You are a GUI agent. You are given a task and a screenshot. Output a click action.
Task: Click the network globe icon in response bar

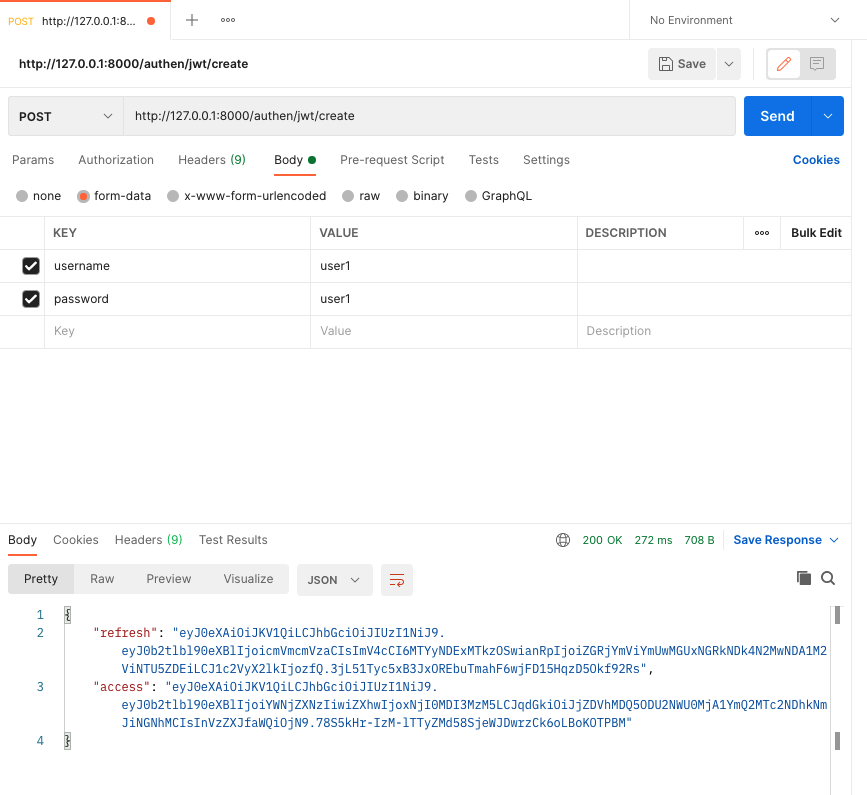point(563,540)
